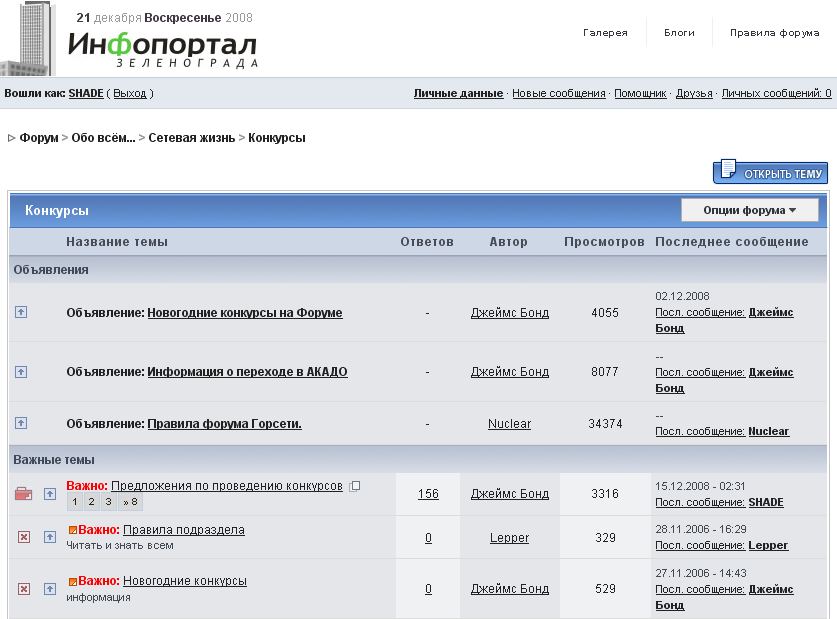This screenshot has height=619, width=837.
Task: Click date 15.12.2008 - 02:31
Action: point(700,486)
